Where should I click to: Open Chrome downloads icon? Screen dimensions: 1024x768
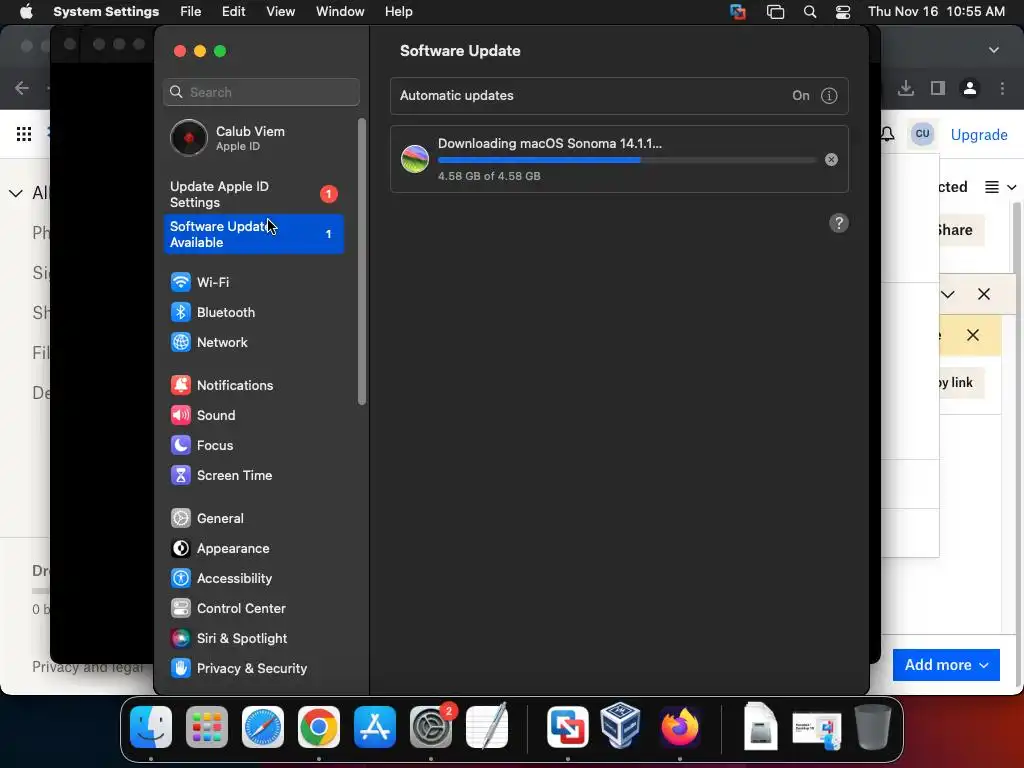pos(906,88)
